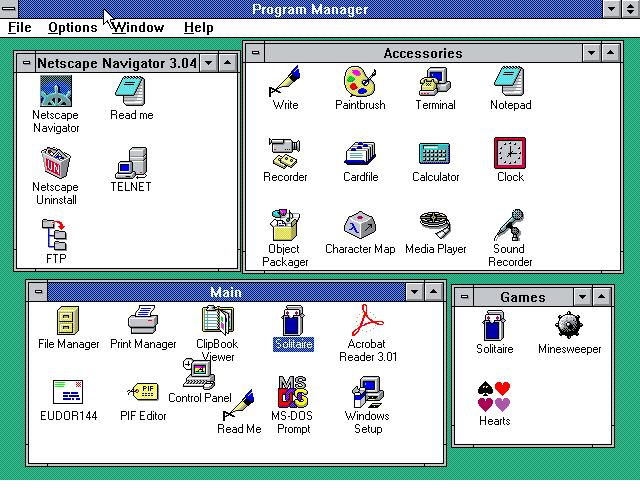Open the File menu
This screenshot has height=498, width=640.
19,27
